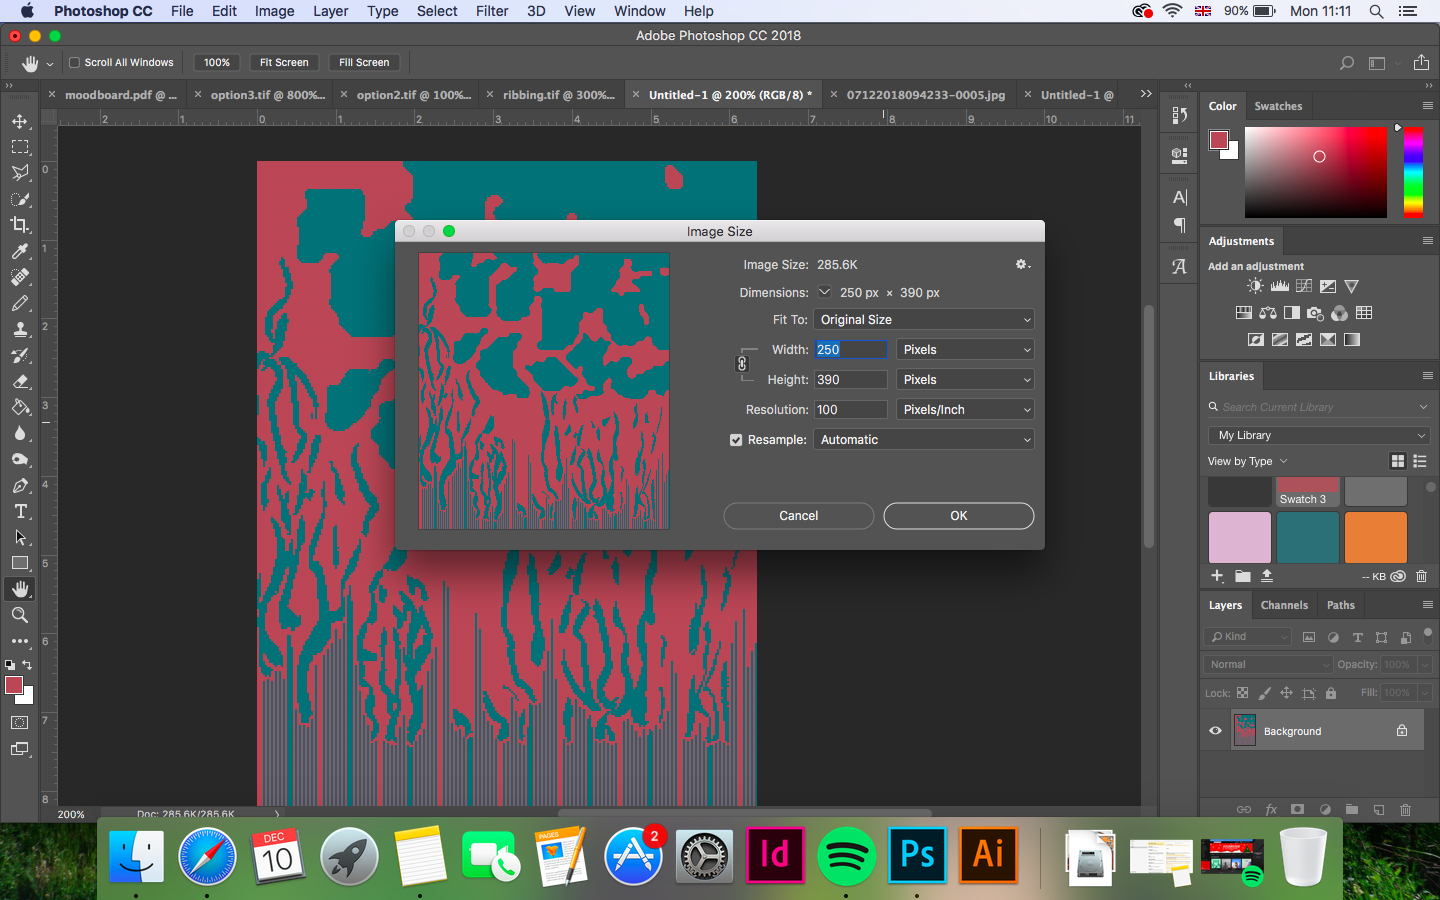
Task: Click the Levels adjustment icon
Action: pyautogui.click(x=1279, y=286)
